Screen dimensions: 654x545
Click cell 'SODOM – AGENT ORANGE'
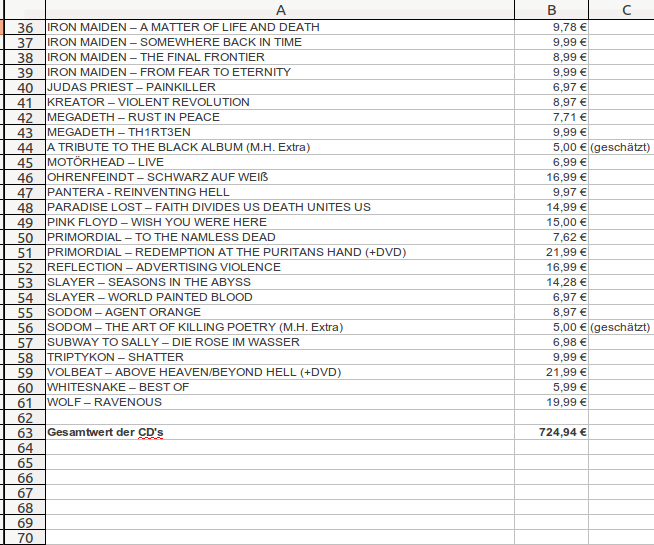pyautogui.click(x=280, y=313)
